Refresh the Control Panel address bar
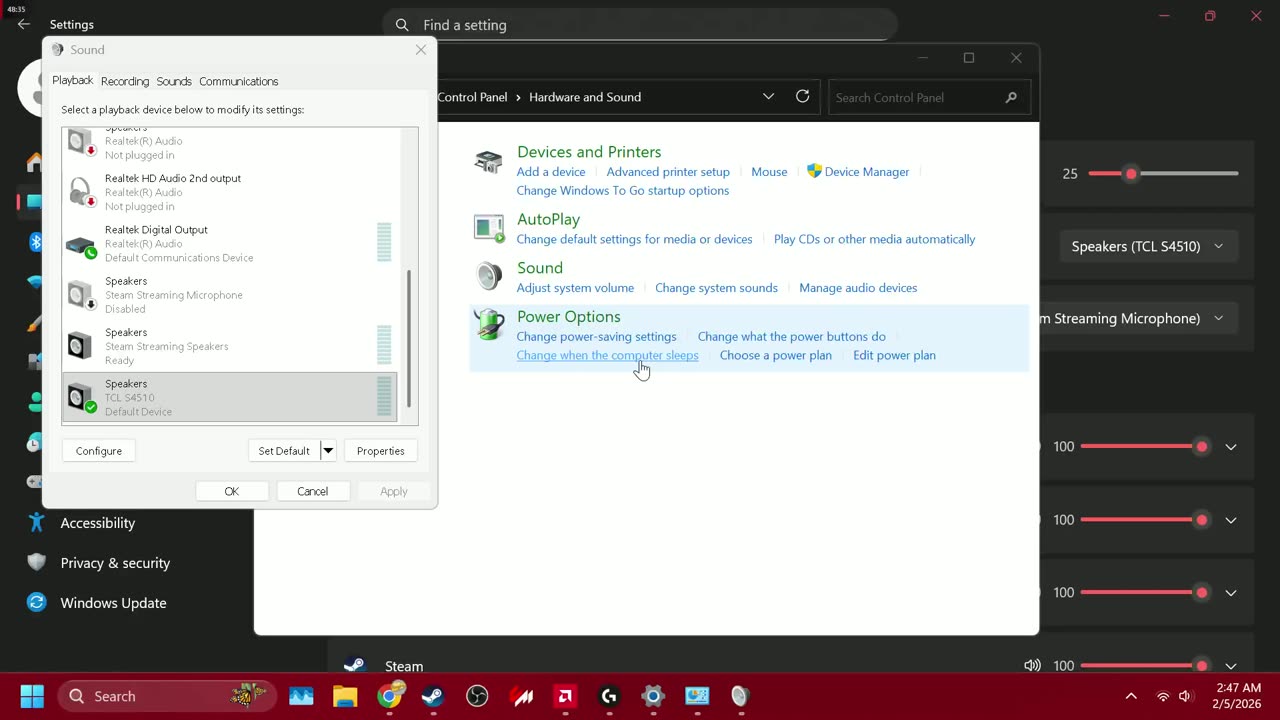The image size is (1280, 720). pos(802,97)
